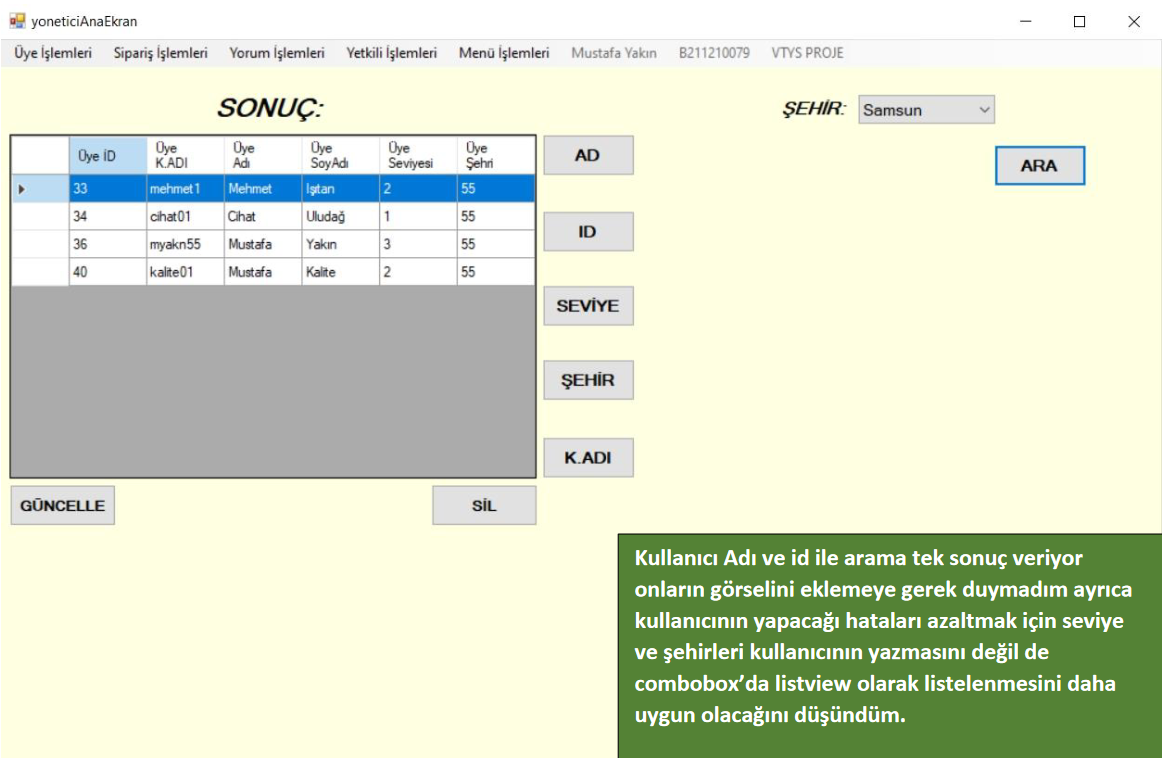Select the row with username cihat01

tap(184, 217)
